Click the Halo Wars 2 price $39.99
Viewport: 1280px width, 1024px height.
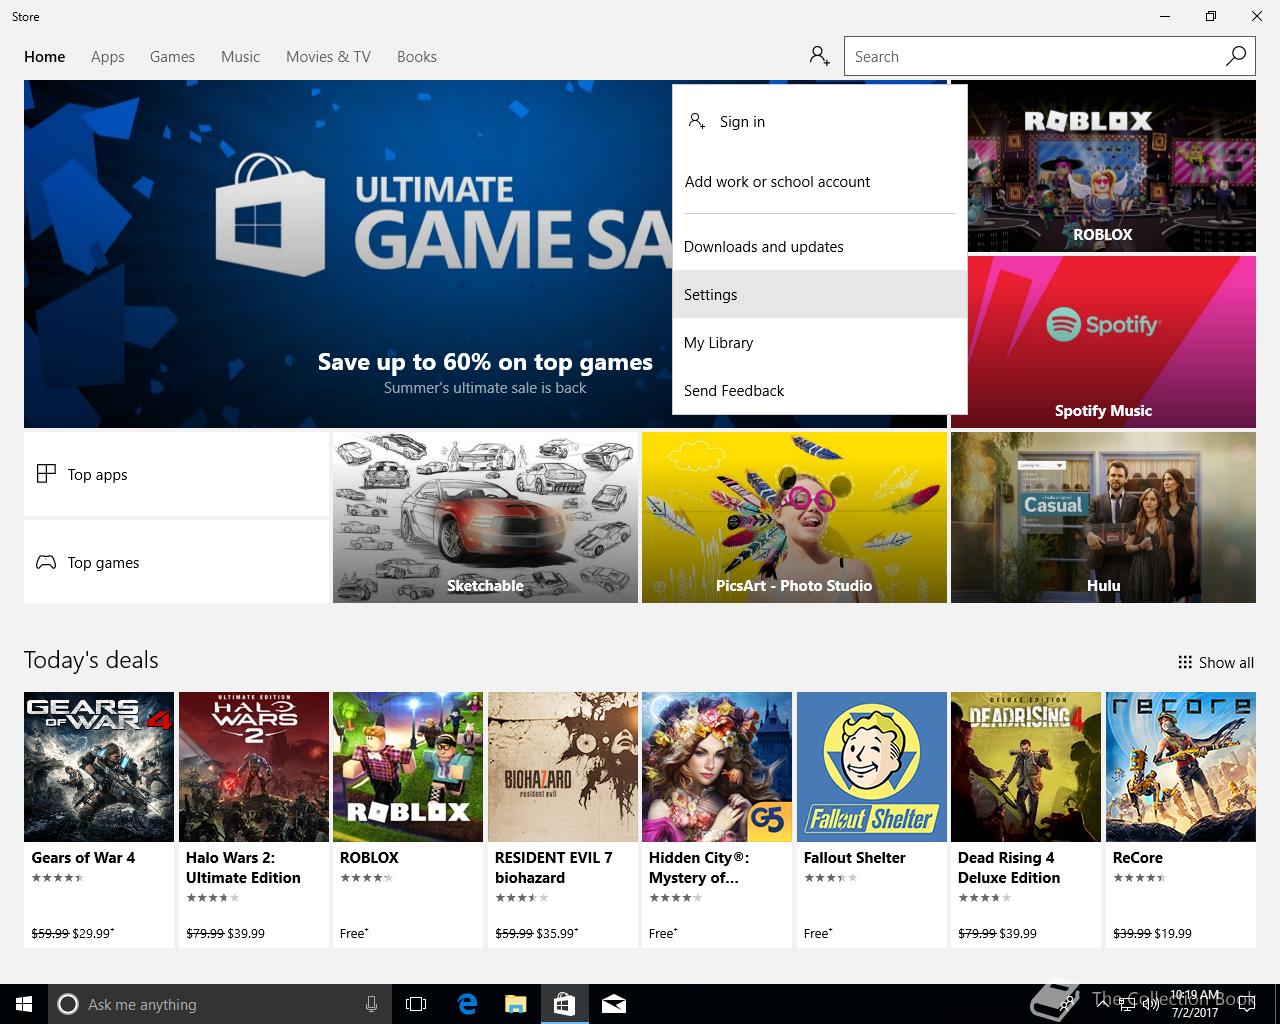[x=246, y=933]
